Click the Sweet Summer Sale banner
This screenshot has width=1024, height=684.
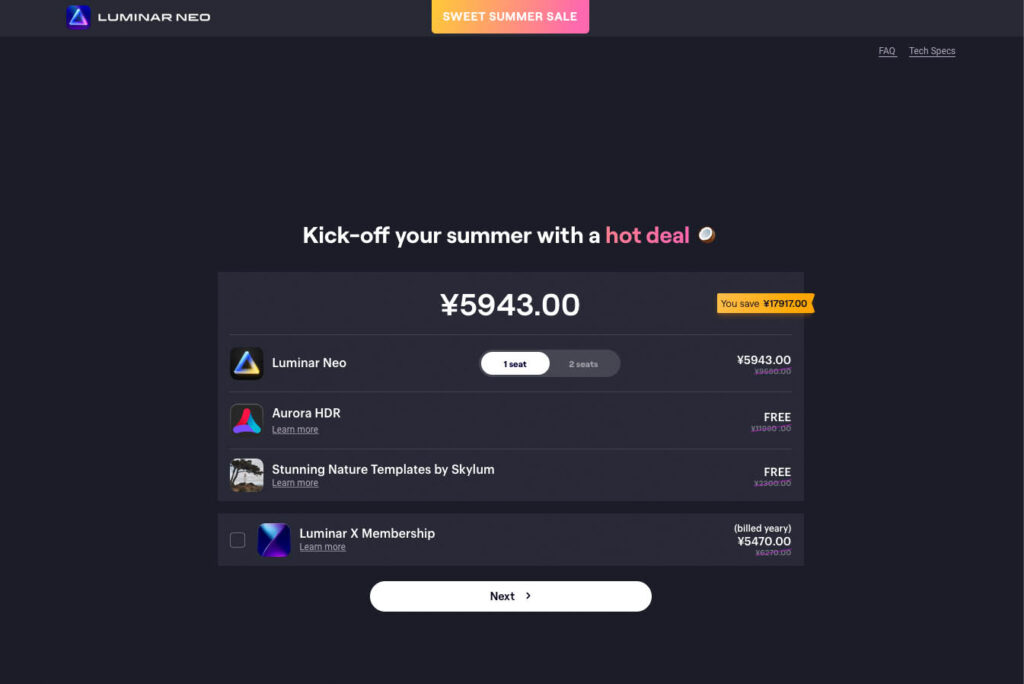tap(510, 16)
